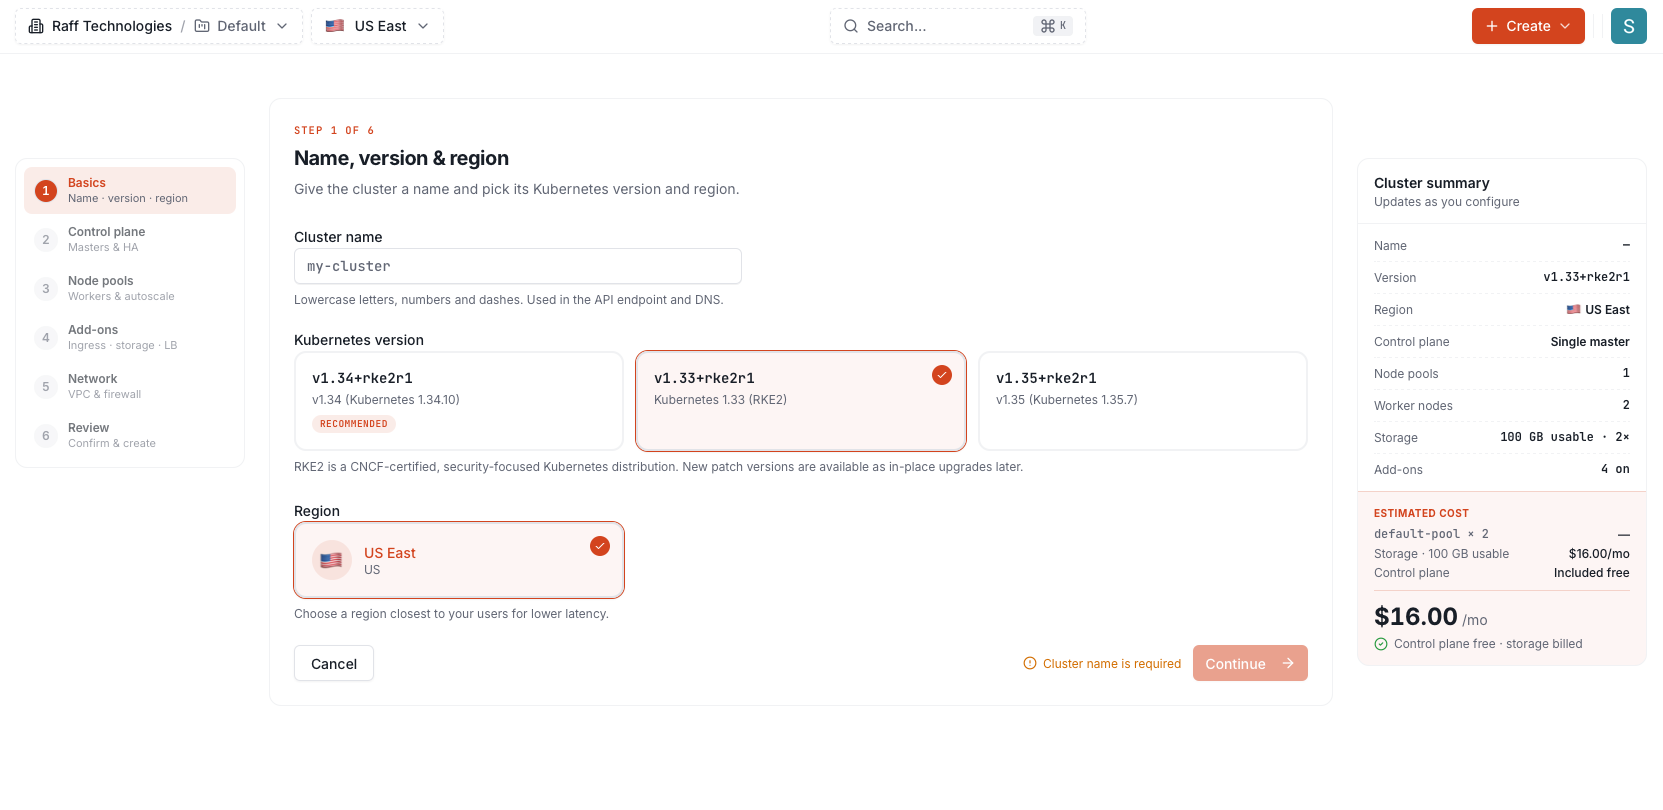The width and height of the screenshot is (1663, 810).
Task: Select Kubernetes version v1.33+rke2r1 card
Action: [801, 401]
